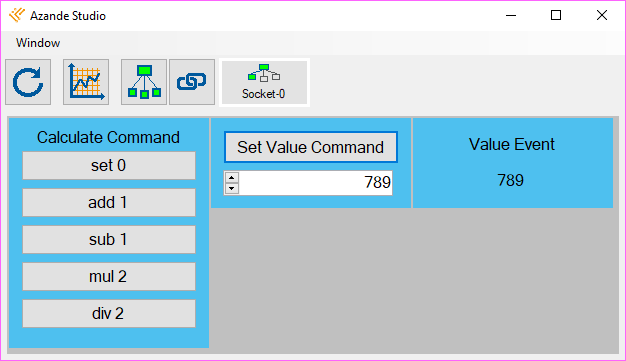This screenshot has width=626, height=361.
Task: Decrement value with spinner down arrow
Action: tap(232, 188)
